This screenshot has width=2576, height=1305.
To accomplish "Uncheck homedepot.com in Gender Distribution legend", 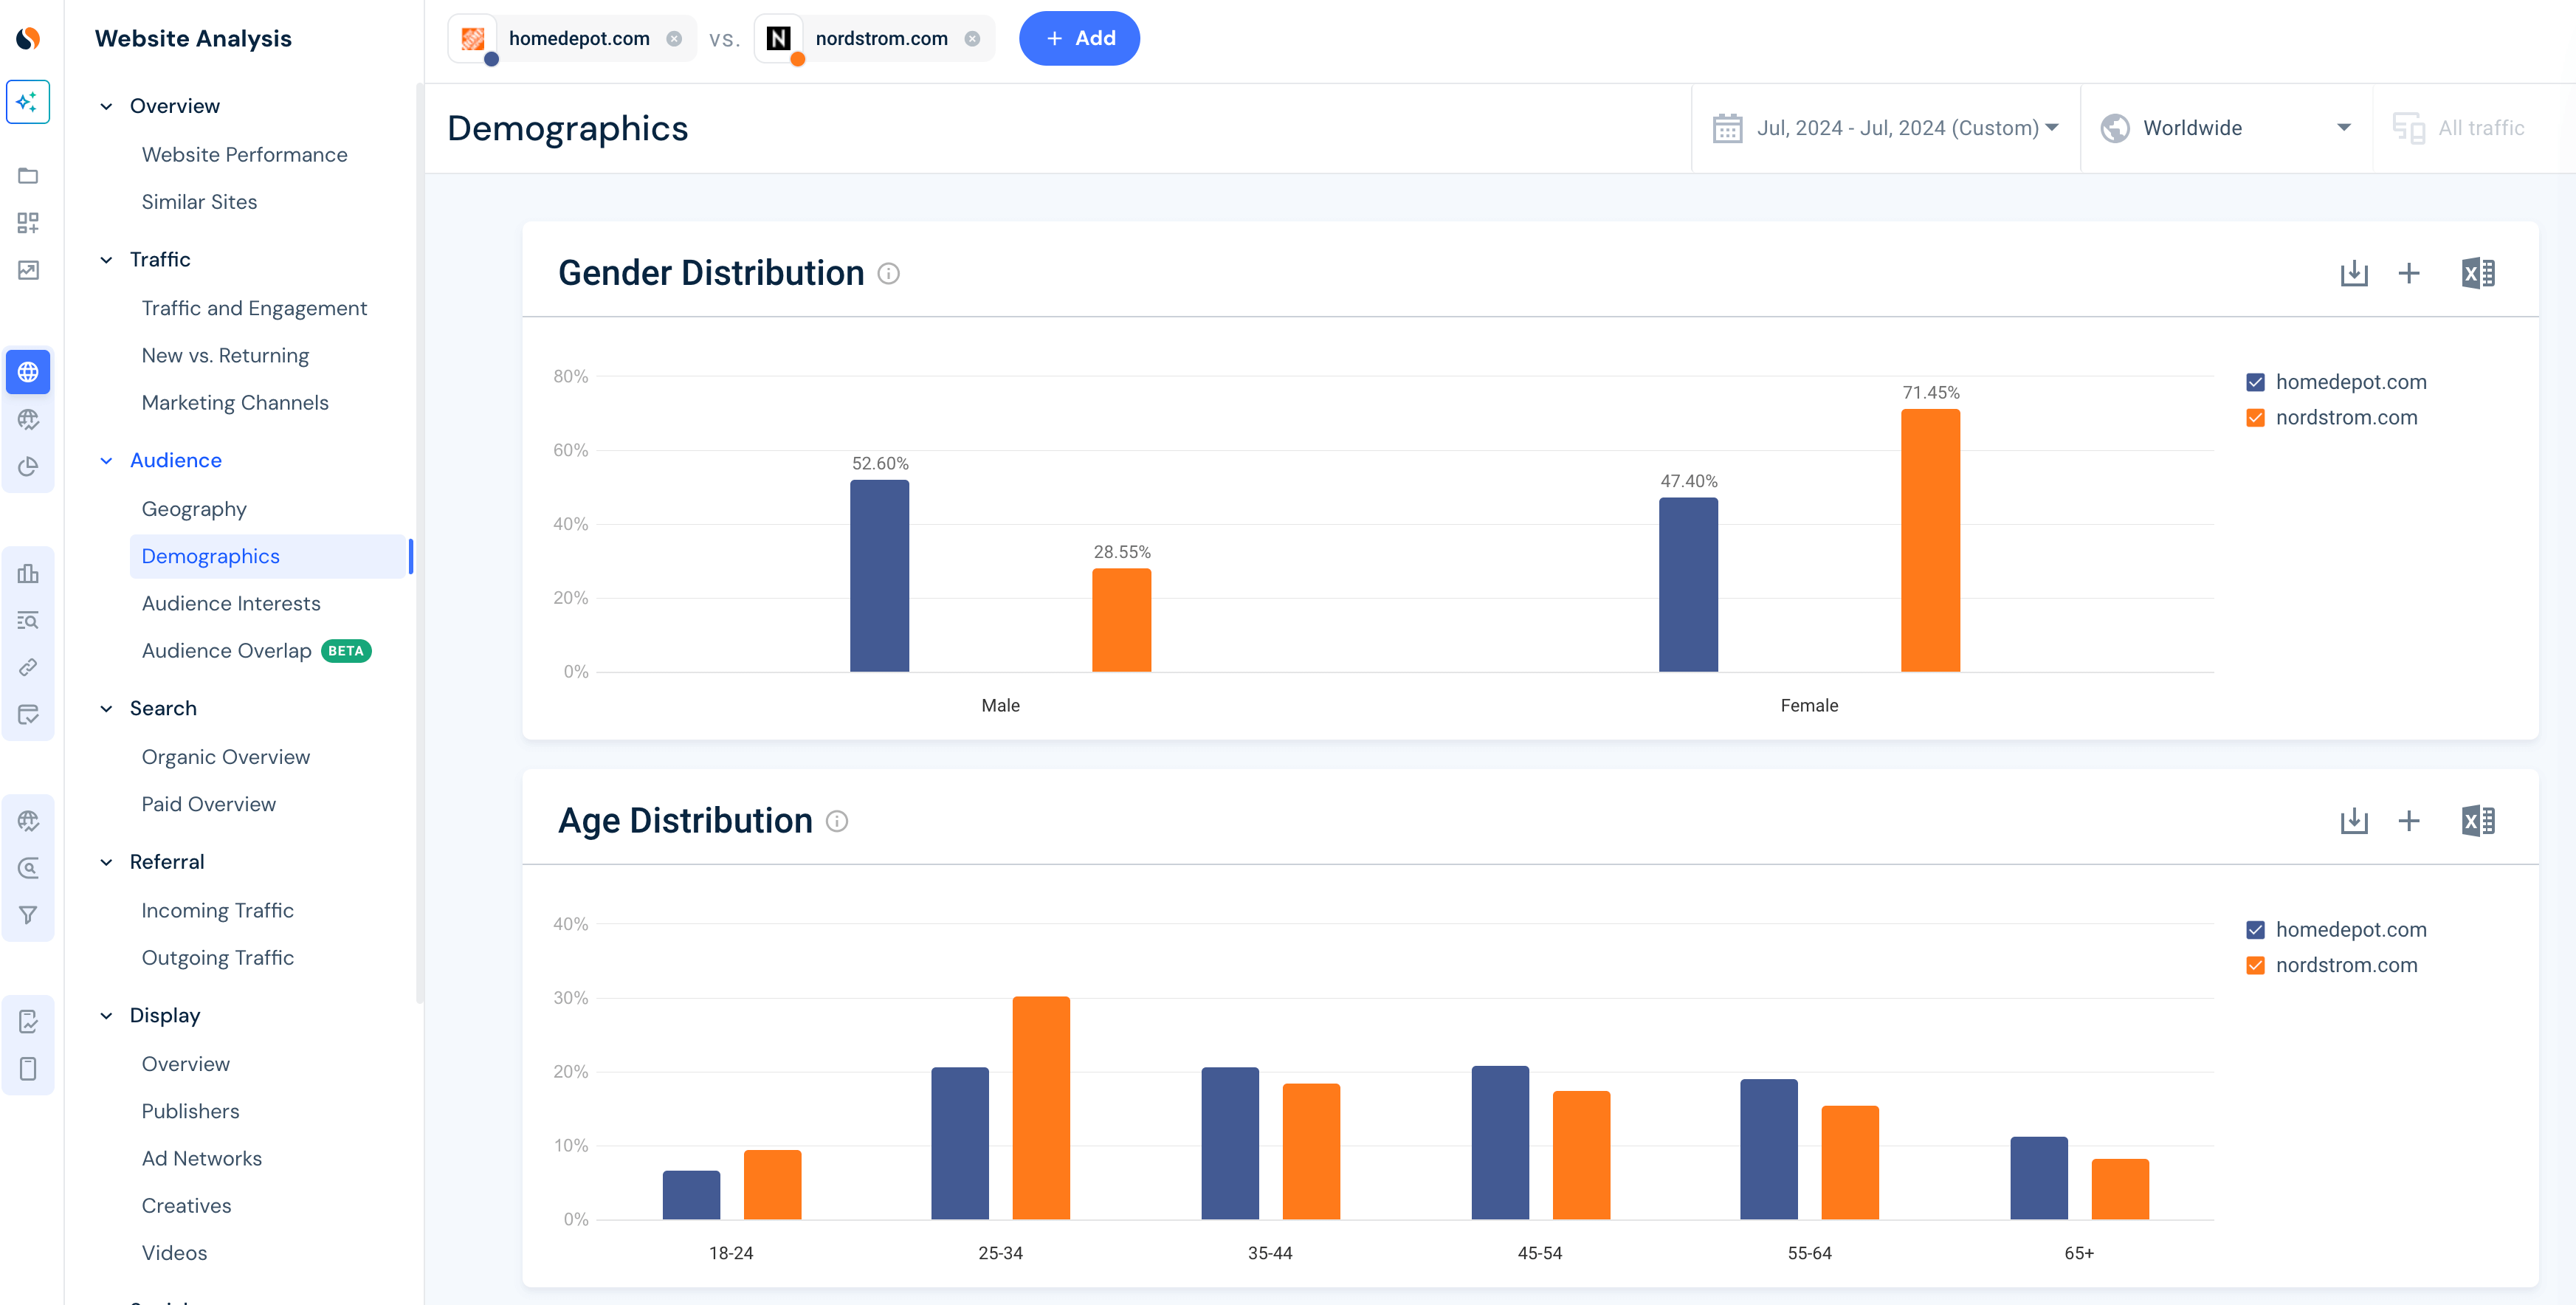I will click(x=2255, y=382).
